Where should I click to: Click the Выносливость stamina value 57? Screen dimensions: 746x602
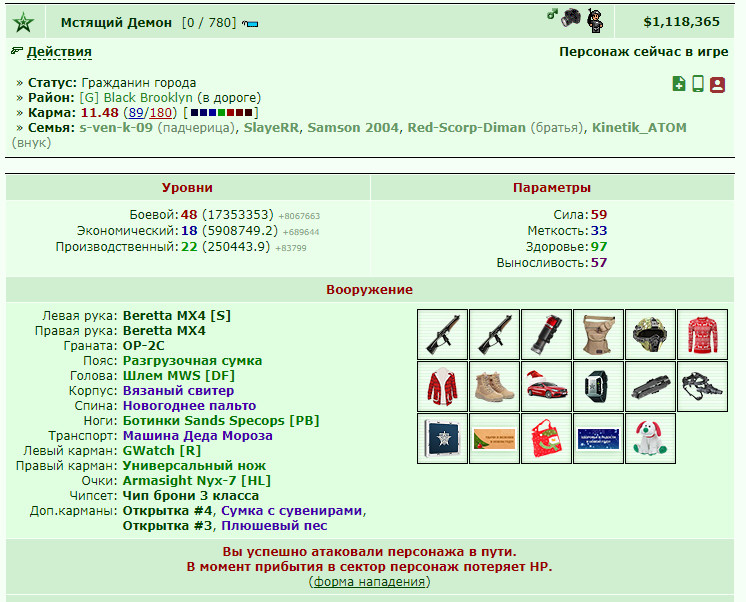pos(599,263)
